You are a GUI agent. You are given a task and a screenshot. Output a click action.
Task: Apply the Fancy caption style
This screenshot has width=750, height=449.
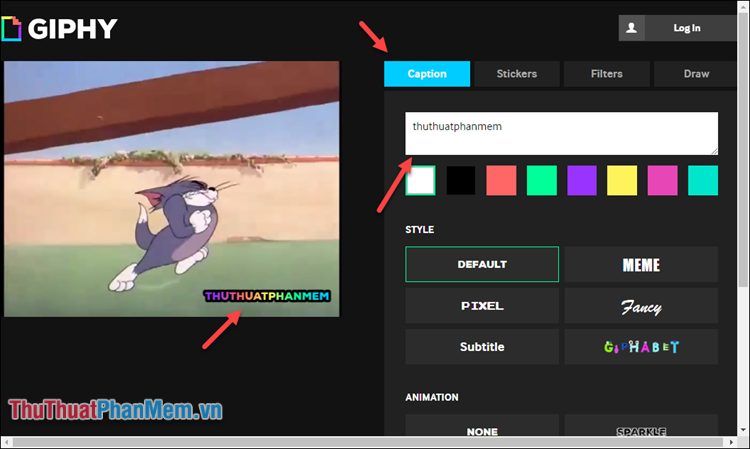(x=641, y=306)
